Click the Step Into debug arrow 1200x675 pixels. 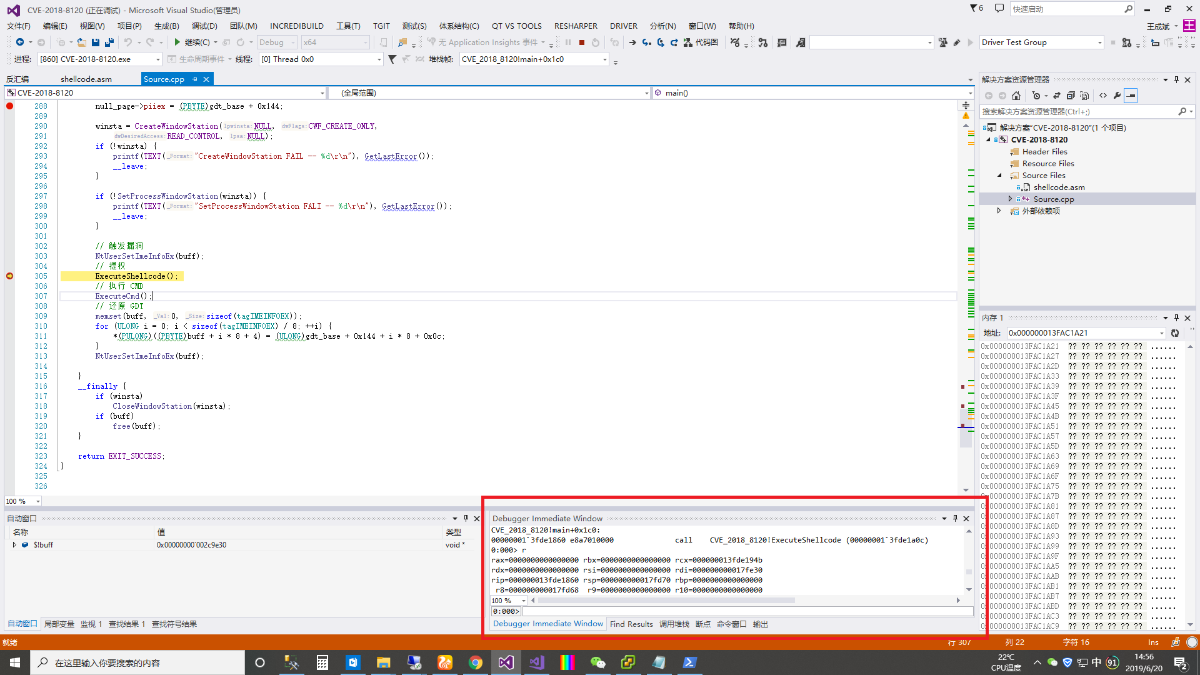[x=647, y=42]
